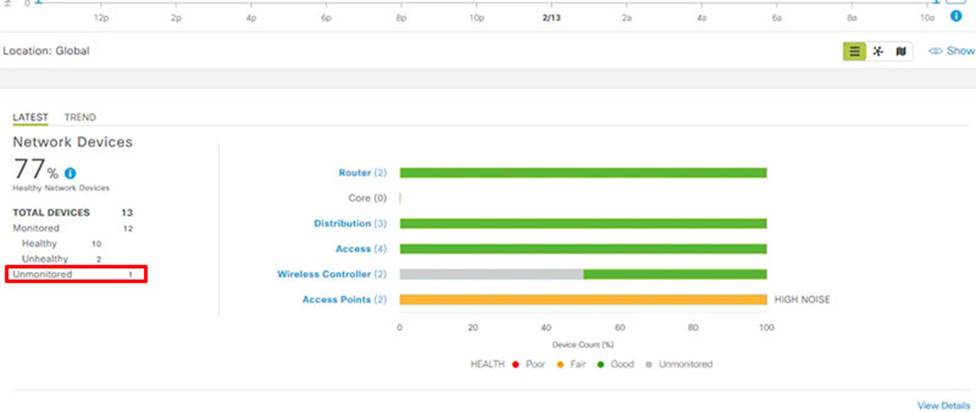
Task: Select the Unmonitored devices row
Action: [x=76, y=274]
